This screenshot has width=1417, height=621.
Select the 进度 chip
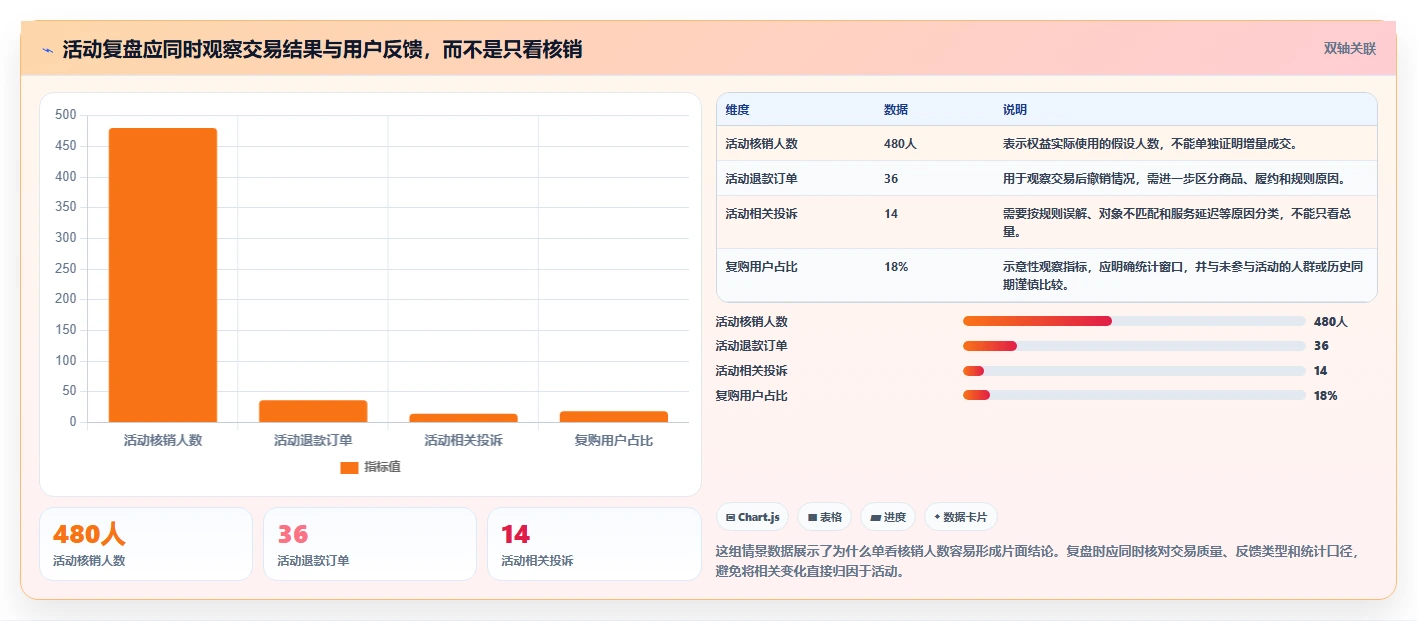tap(888, 517)
